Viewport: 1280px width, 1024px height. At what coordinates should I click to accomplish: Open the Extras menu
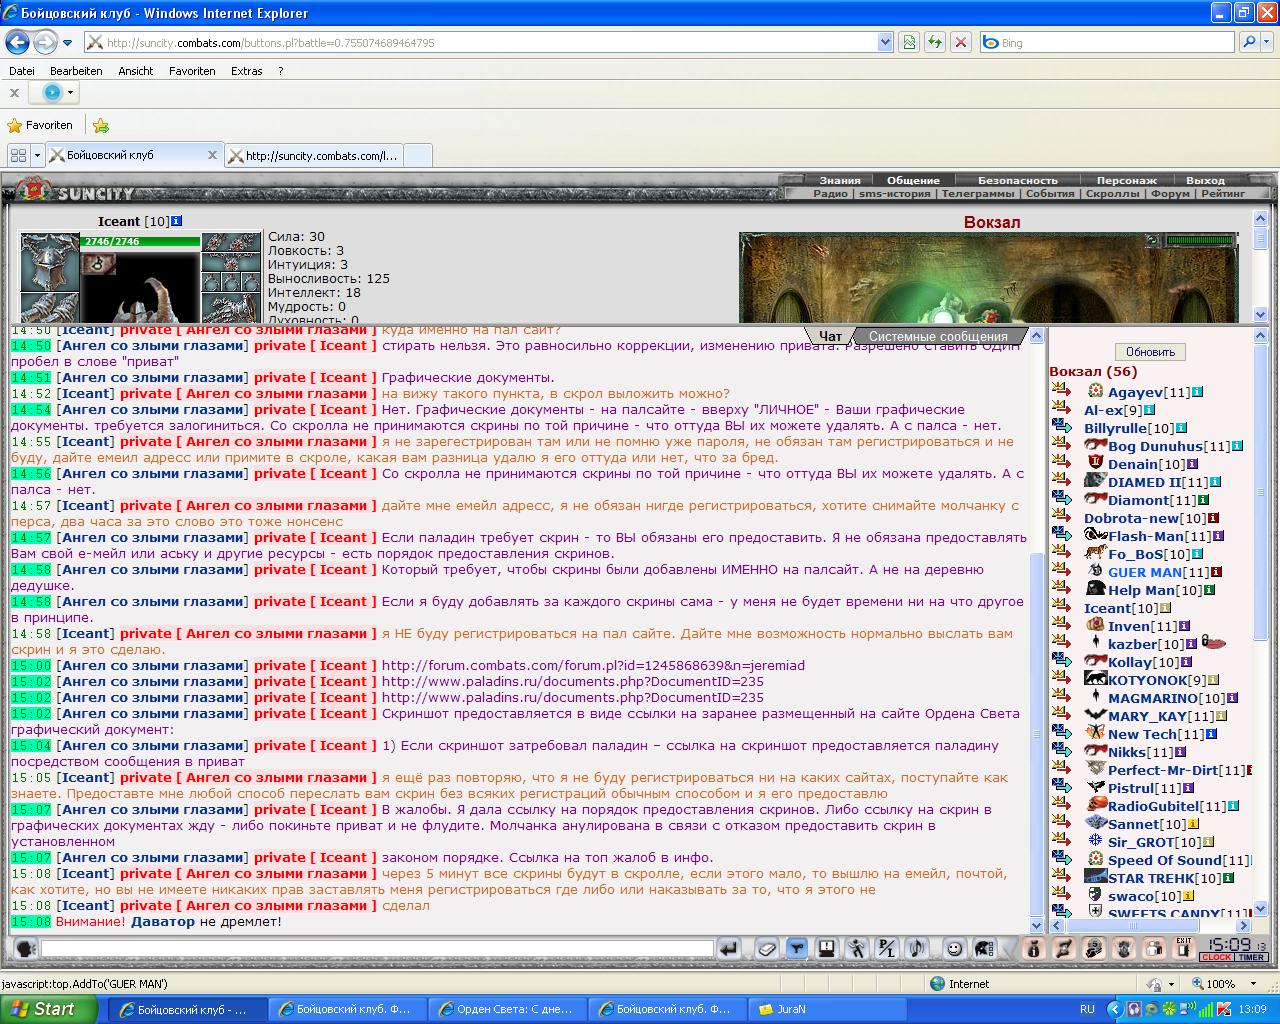click(246, 71)
